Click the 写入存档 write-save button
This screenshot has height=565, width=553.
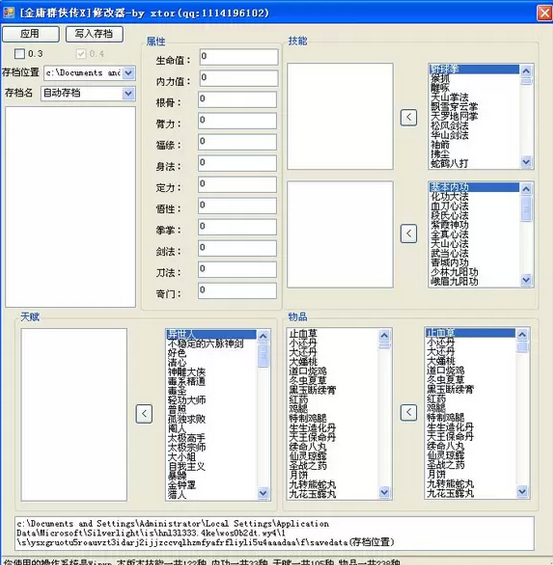point(94,34)
